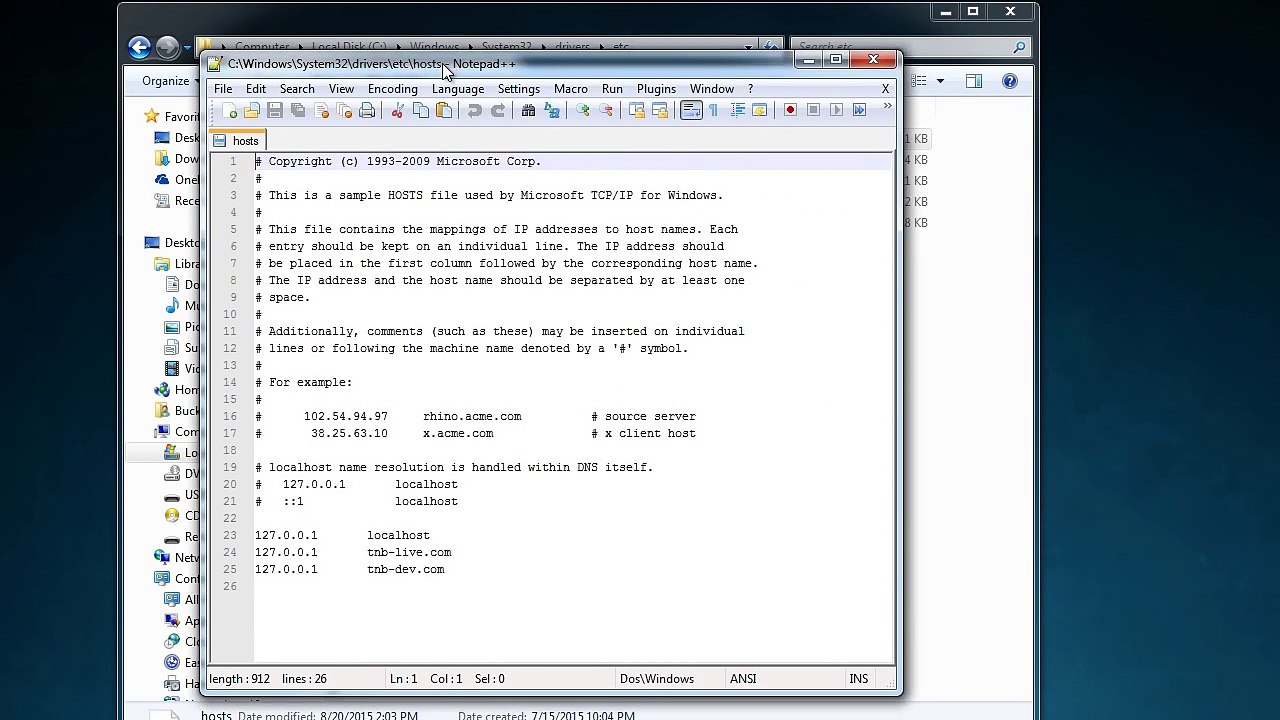Click the Paste clipboard icon
Image resolution: width=1280 pixels, height=720 pixels.
[444, 110]
